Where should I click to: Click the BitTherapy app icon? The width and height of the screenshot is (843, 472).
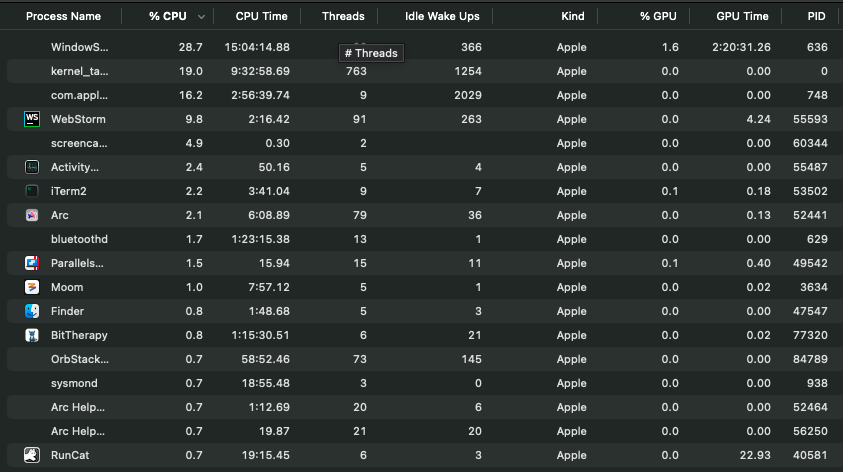pos(32,335)
